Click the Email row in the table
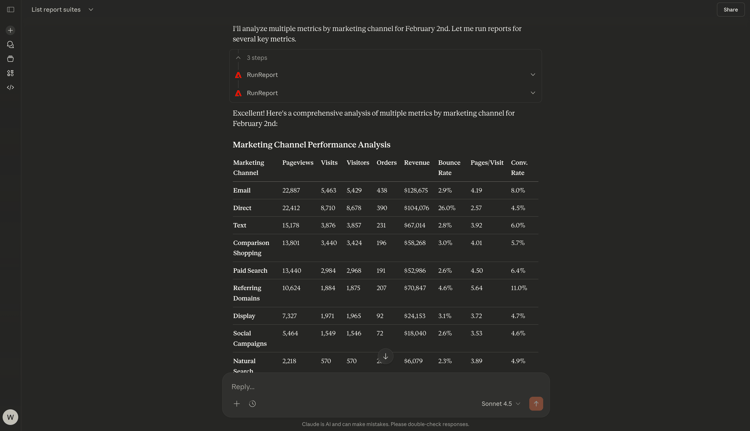 (386, 190)
